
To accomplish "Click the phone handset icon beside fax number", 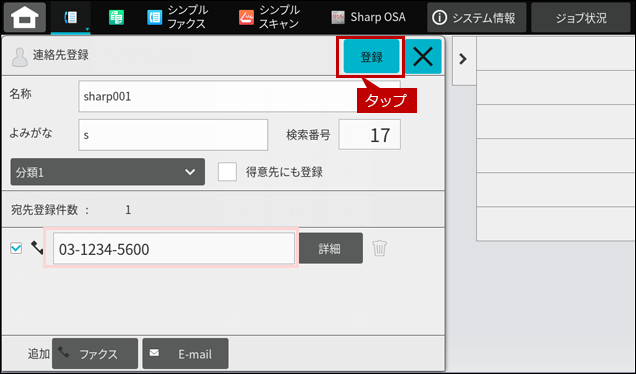I will tap(37, 247).
